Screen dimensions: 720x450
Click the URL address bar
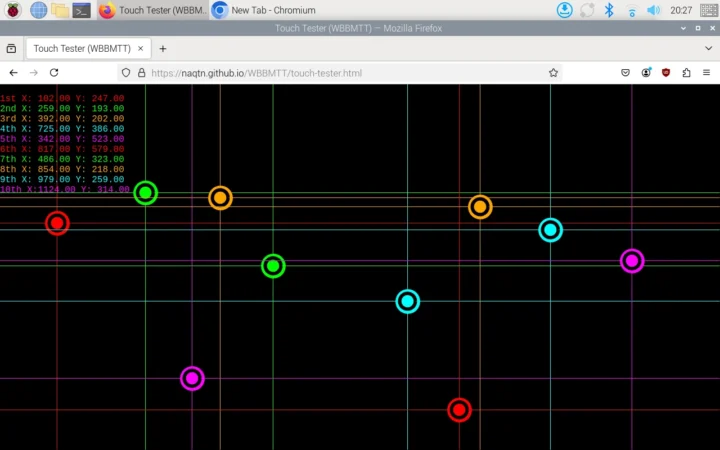pyautogui.click(x=340, y=73)
